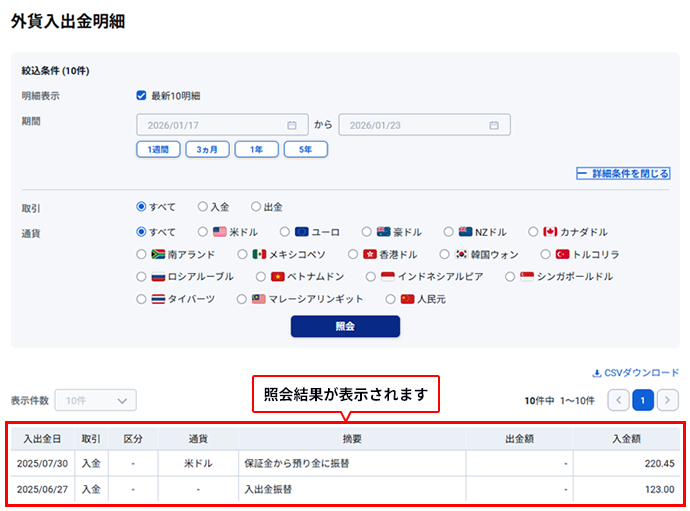
Task: Toggle the 最新10明細 checkbox
Action: (142, 96)
